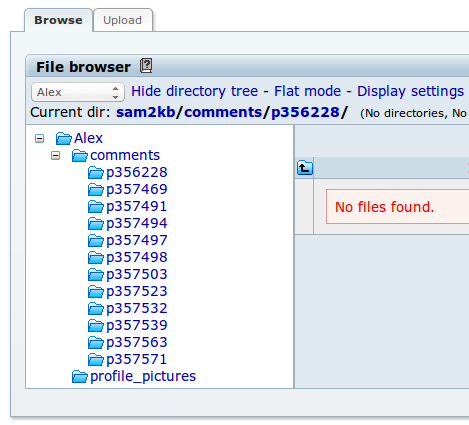Click the folder icon beside p356228
The height and width of the screenshot is (425, 469).
(x=96, y=172)
